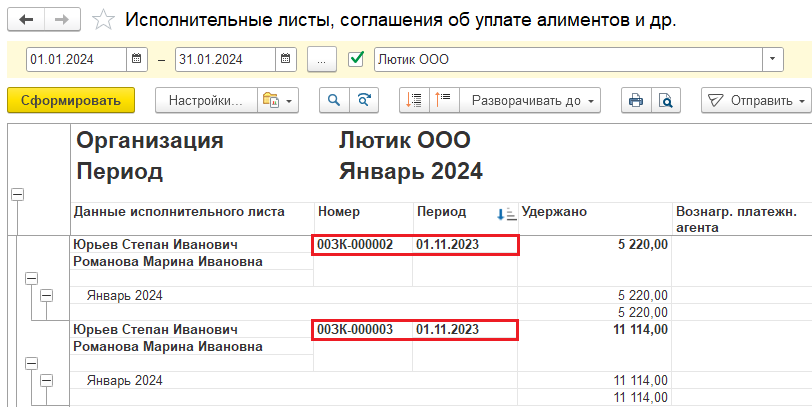Open print preview icon
This screenshot has width=812, height=407.
pyautogui.click(x=665, y=100)
